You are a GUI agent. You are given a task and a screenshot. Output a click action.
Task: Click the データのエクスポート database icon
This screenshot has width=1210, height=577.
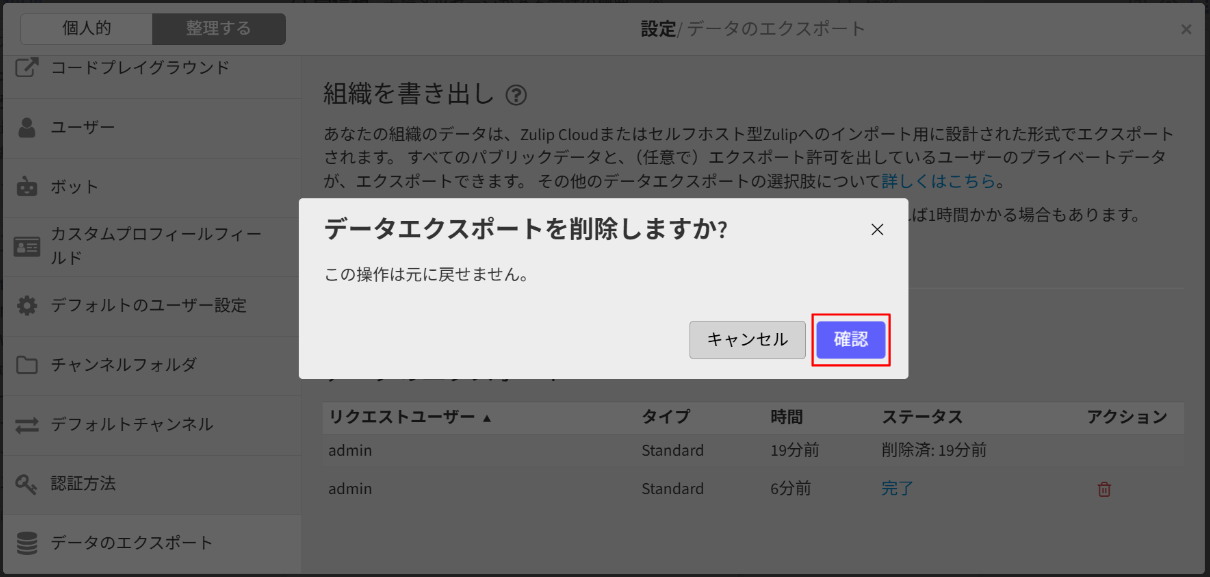click(28, 543)
